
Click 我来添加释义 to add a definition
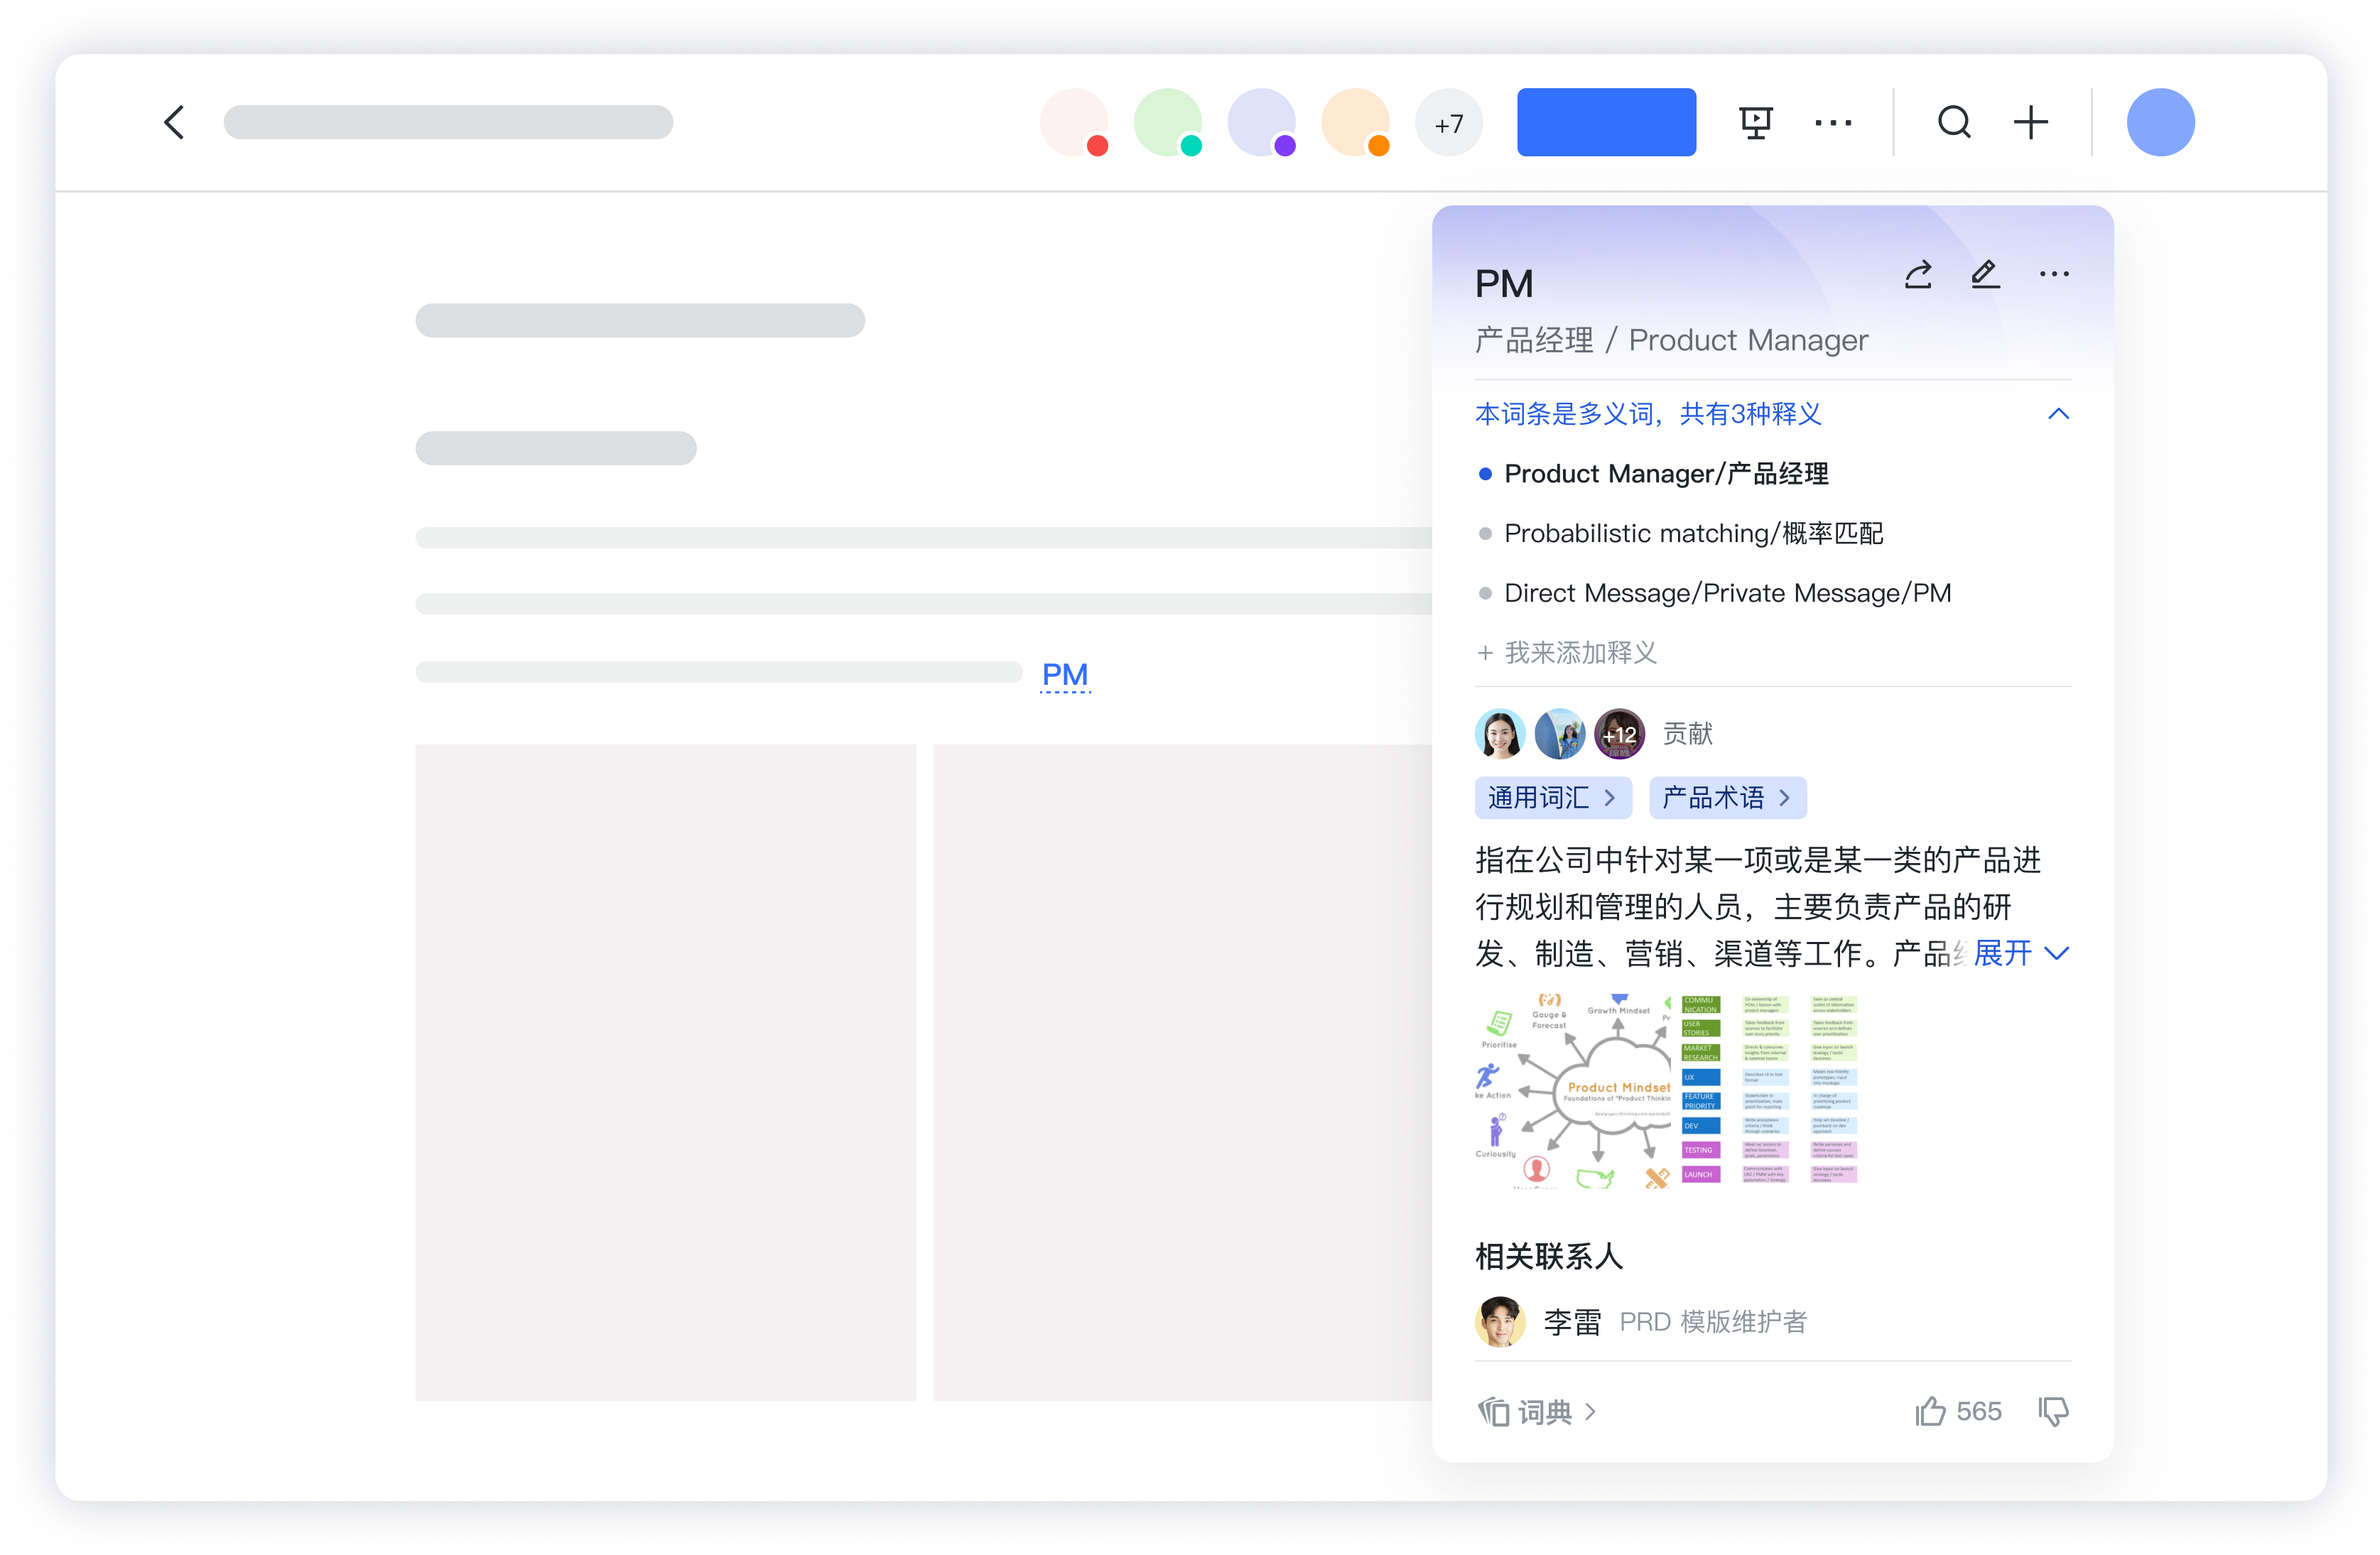[x=1581, y=652]
